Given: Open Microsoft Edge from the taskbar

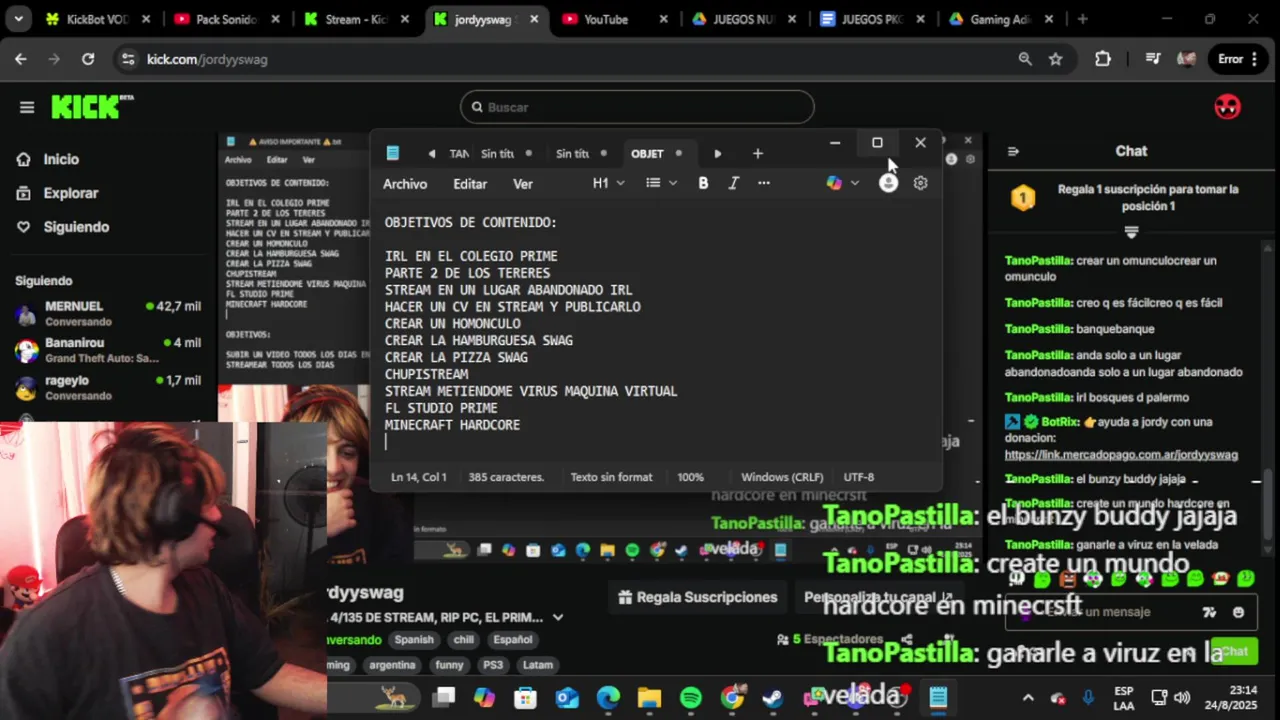Looking at the screenshot, I should coord(608,698).
